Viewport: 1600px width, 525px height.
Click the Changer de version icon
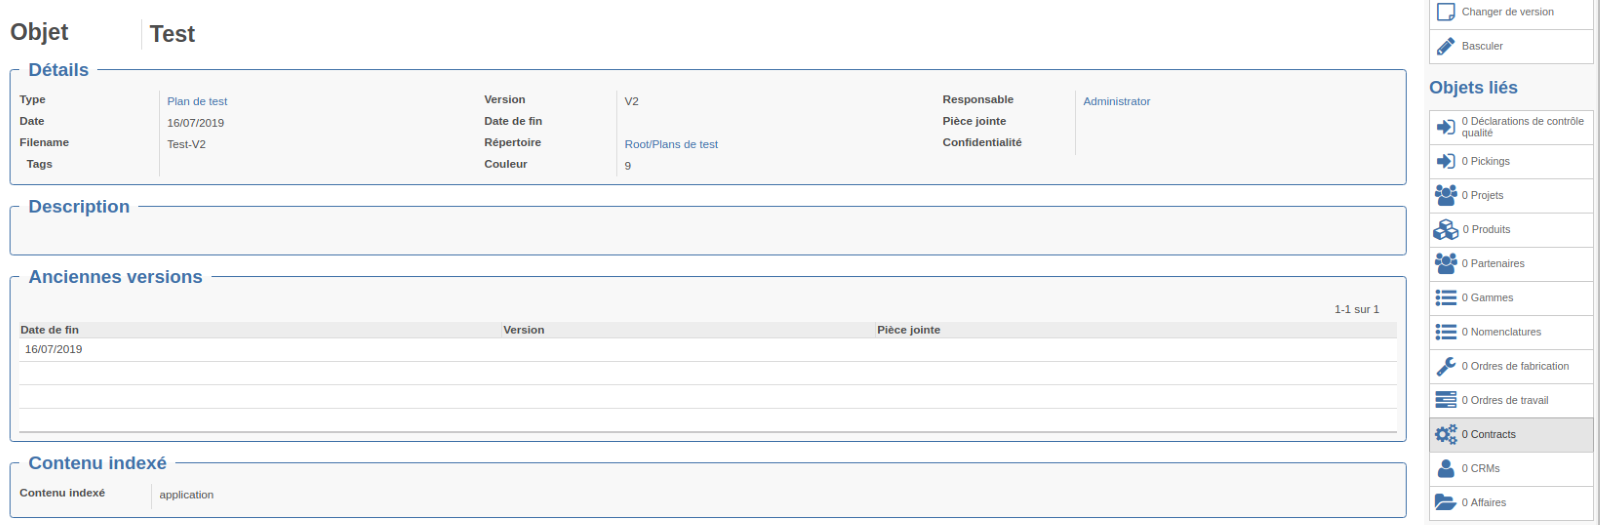click(1446, 12)
